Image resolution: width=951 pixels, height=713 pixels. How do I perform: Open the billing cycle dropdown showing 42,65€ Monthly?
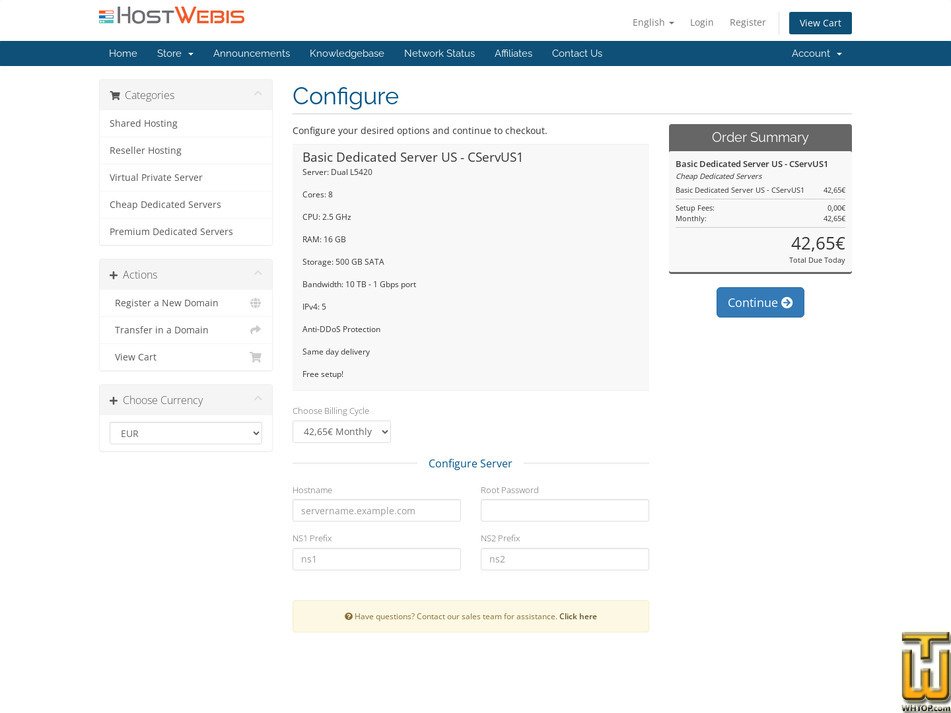point(341,431)
